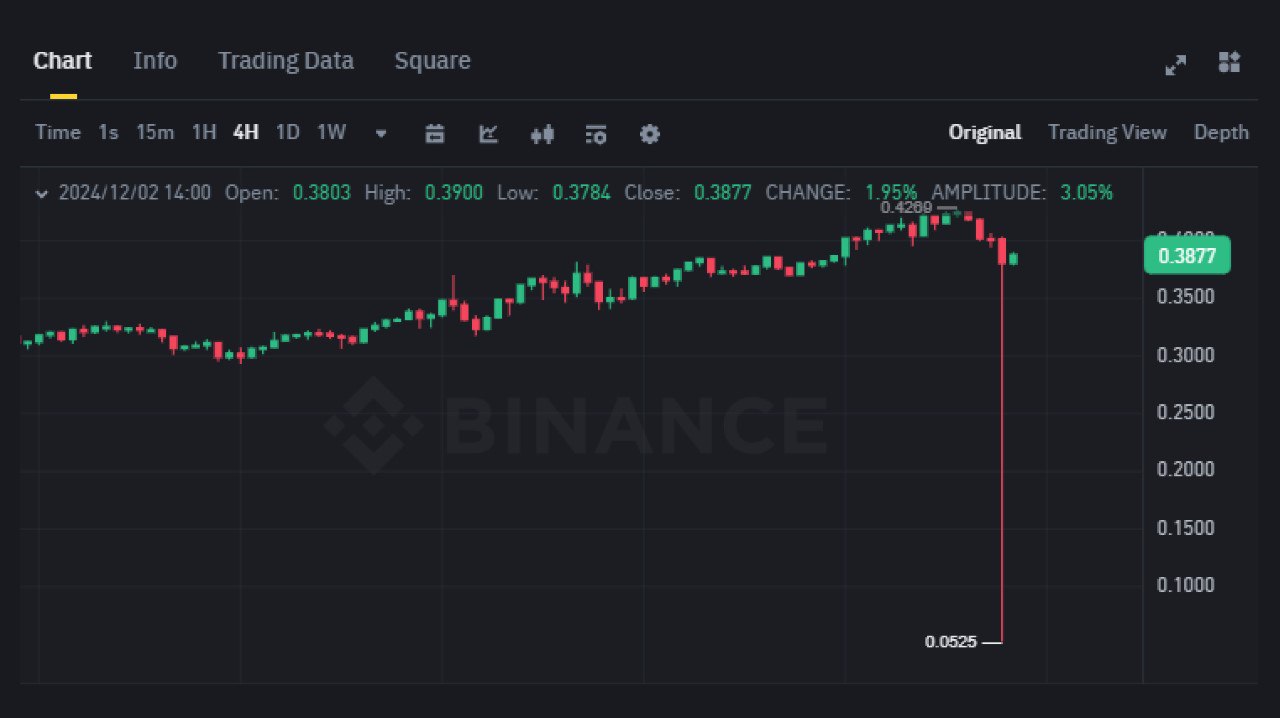This screenshot has width=1280, height=718.
Task: Select the Time interval option
Action: pyautogui.click(x=58, y=132)
